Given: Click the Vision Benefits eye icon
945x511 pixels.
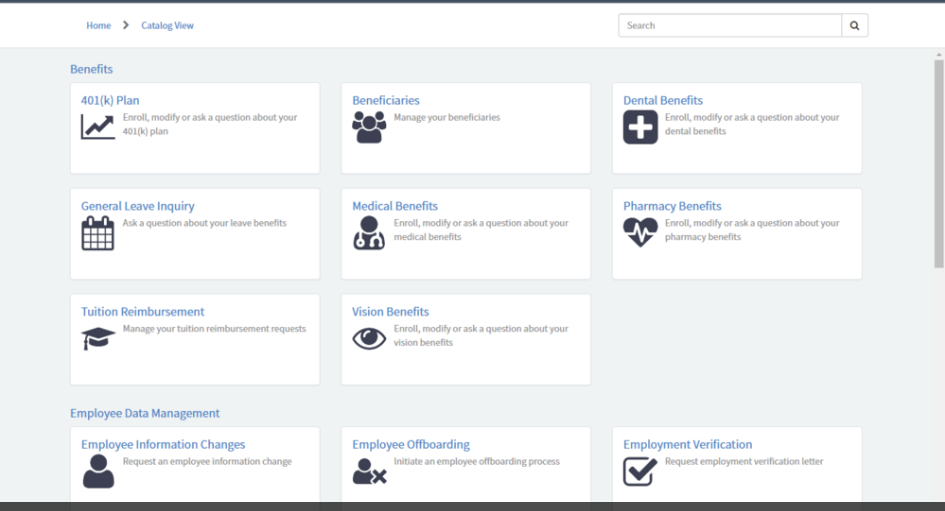Looking at the screenshot, I should [x=369, y=339].
